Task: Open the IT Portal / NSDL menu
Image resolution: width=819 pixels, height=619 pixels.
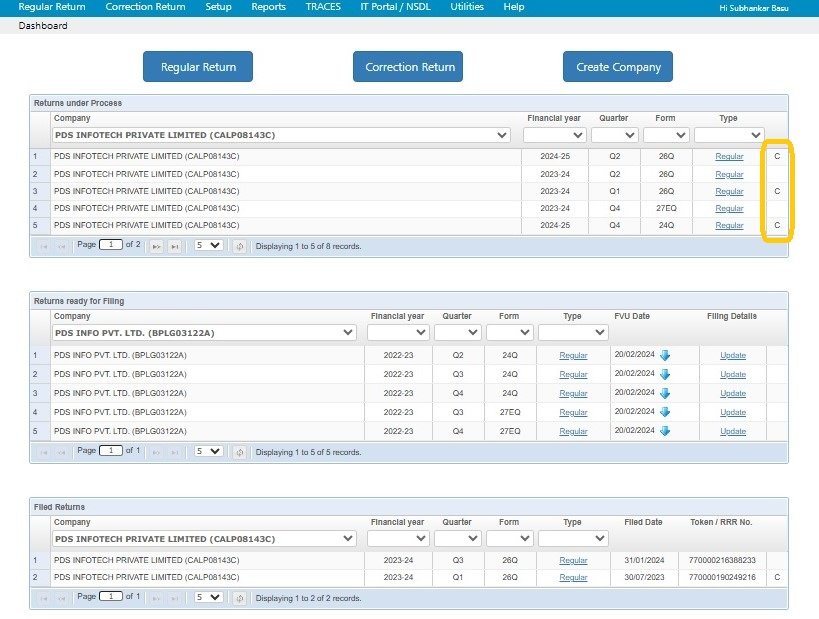Action: tap(395, 7)
